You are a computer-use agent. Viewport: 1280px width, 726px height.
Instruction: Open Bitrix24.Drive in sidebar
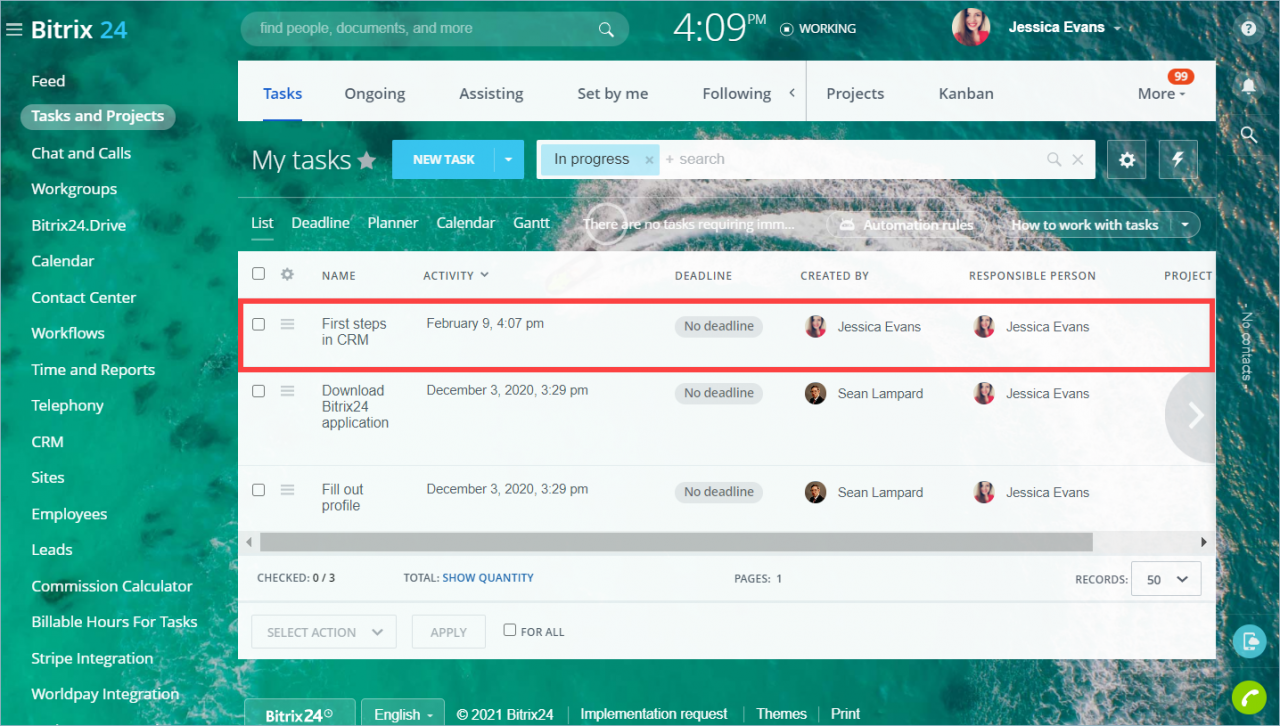(x=79, y=225)
